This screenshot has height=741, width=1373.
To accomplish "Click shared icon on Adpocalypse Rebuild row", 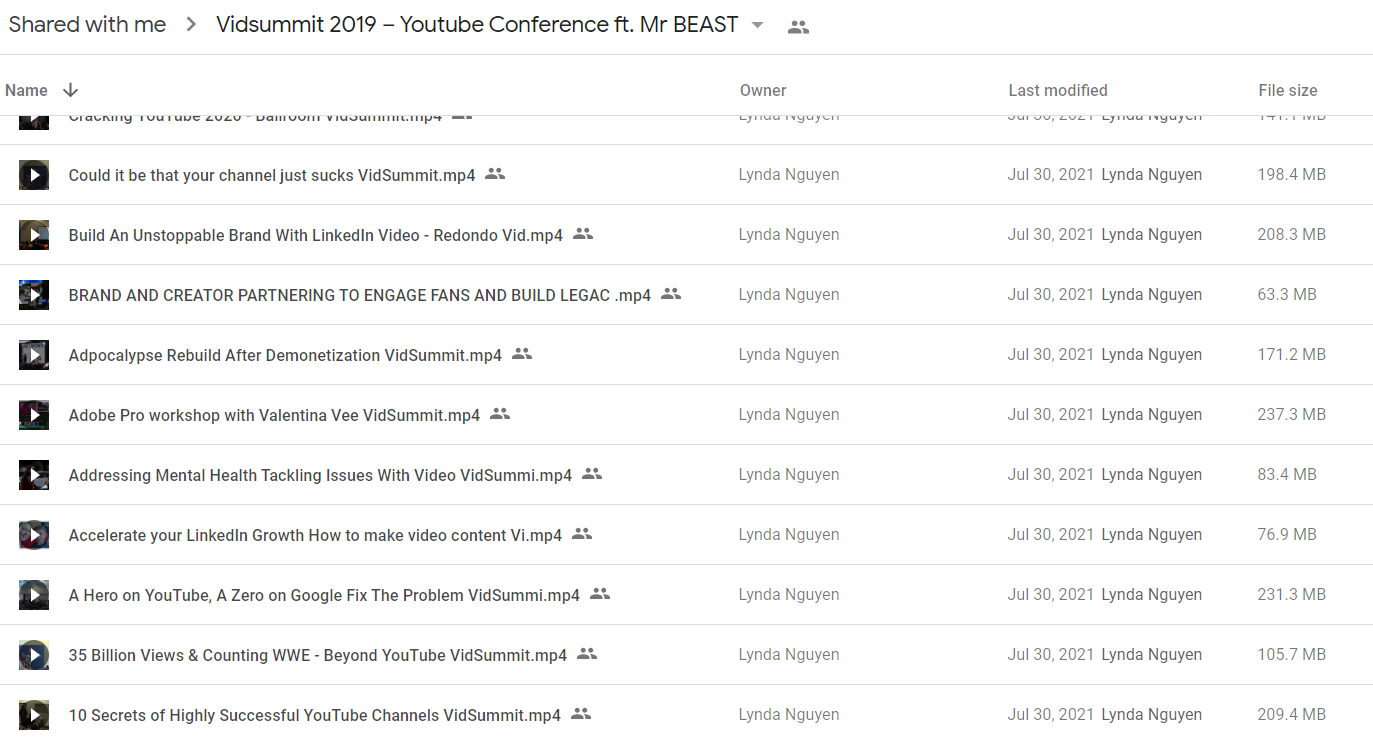I will pyautogui.click(x=522, y=354).
